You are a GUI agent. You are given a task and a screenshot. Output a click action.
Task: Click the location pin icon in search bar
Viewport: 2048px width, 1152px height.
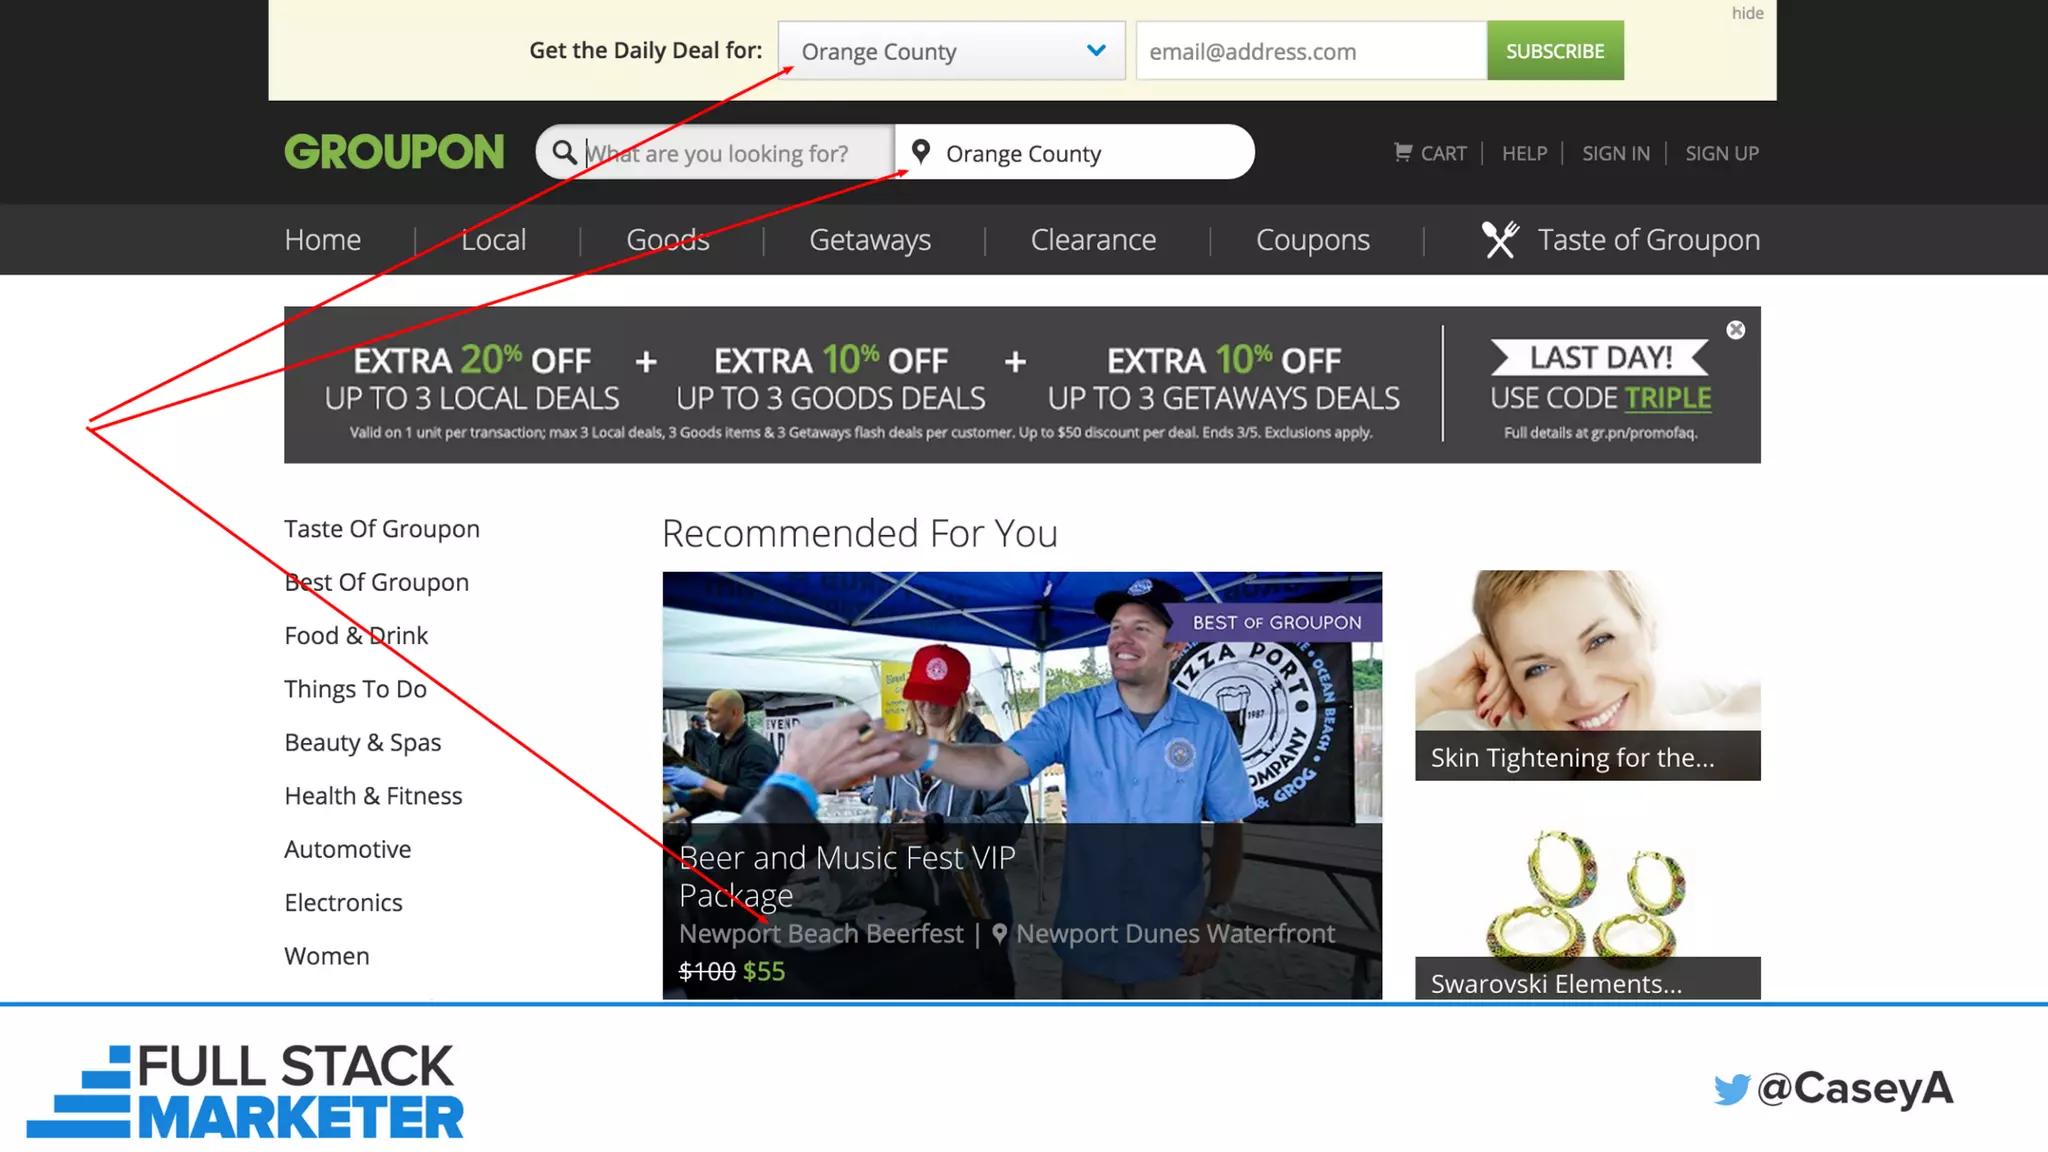921,152
